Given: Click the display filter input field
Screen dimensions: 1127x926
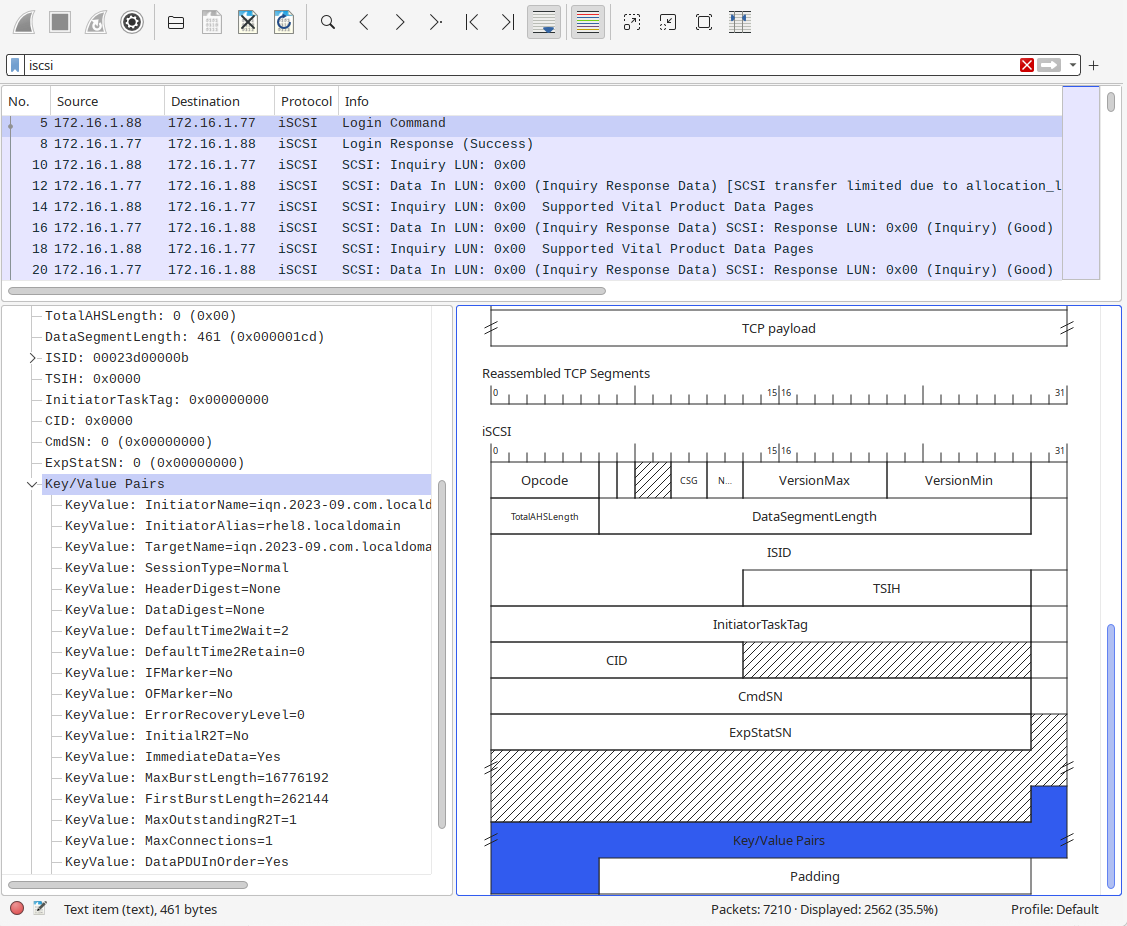Looking at the screenshot, I should (521, 65).
